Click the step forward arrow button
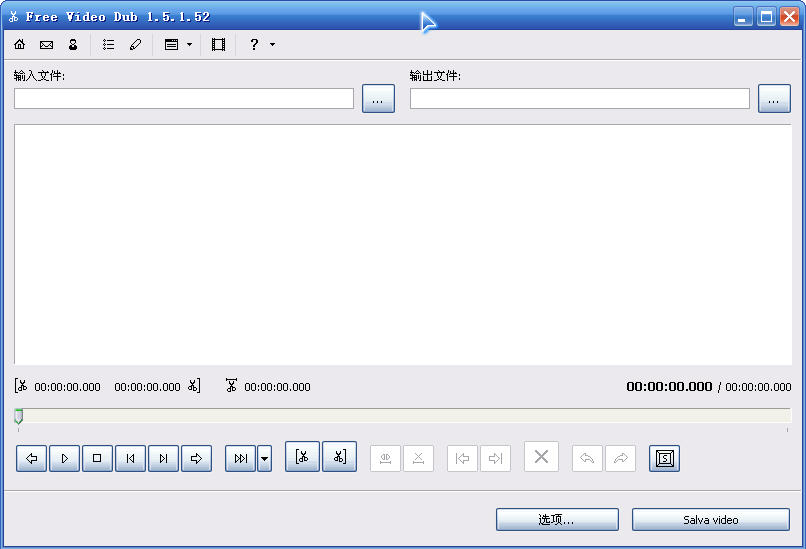This screenshot has height=549, width=806. (196, 458)
